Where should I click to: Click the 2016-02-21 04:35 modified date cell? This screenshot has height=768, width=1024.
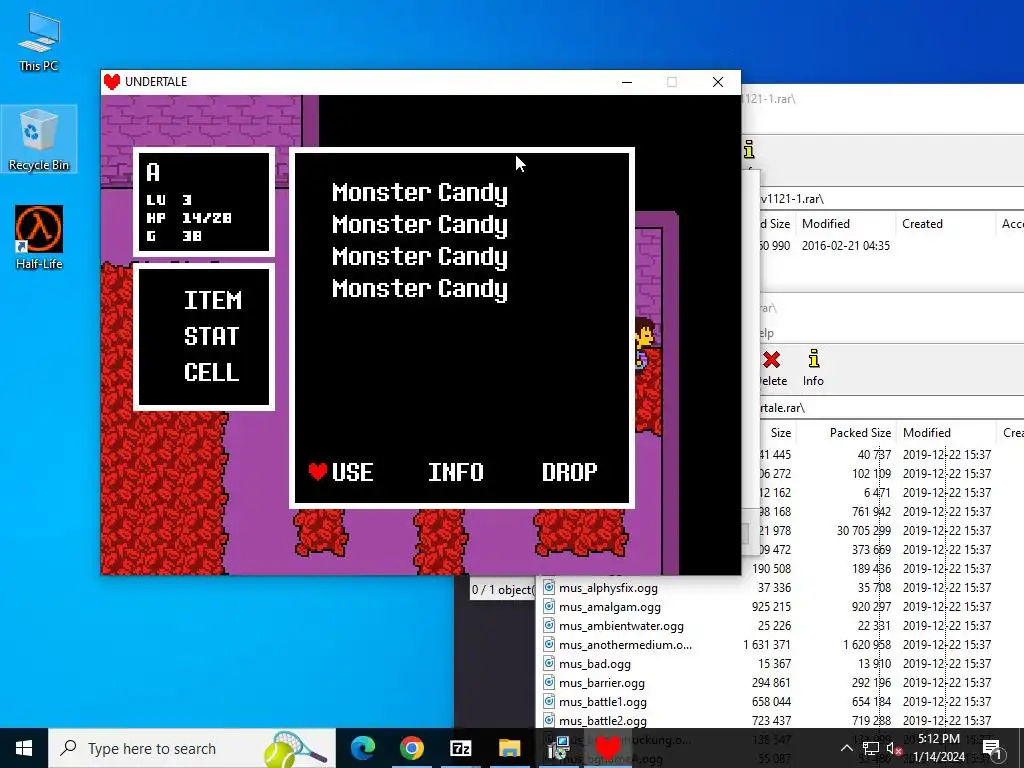846,246
